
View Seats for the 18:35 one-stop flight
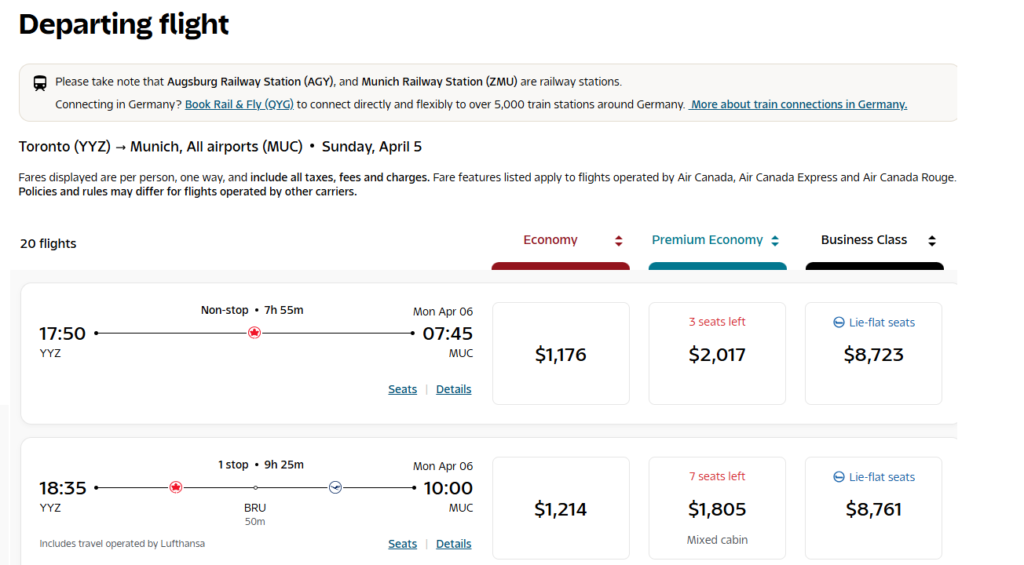(x=402, y=544)
